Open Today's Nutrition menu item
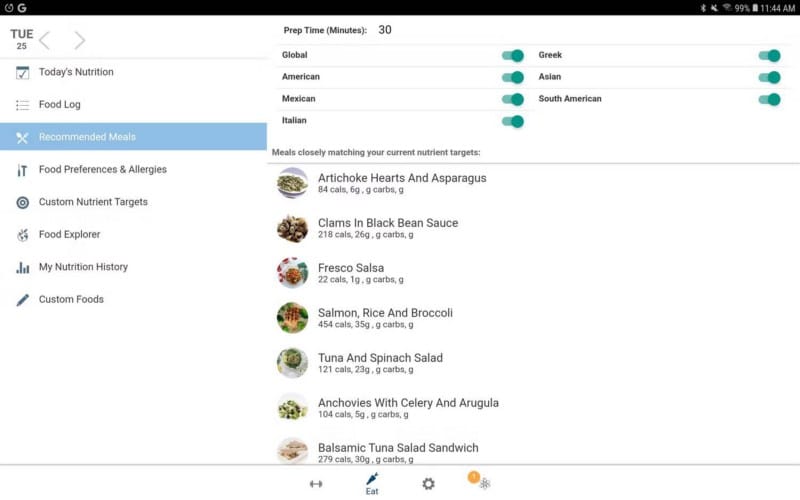Viewport: 800px width, 500px height. 76,72
